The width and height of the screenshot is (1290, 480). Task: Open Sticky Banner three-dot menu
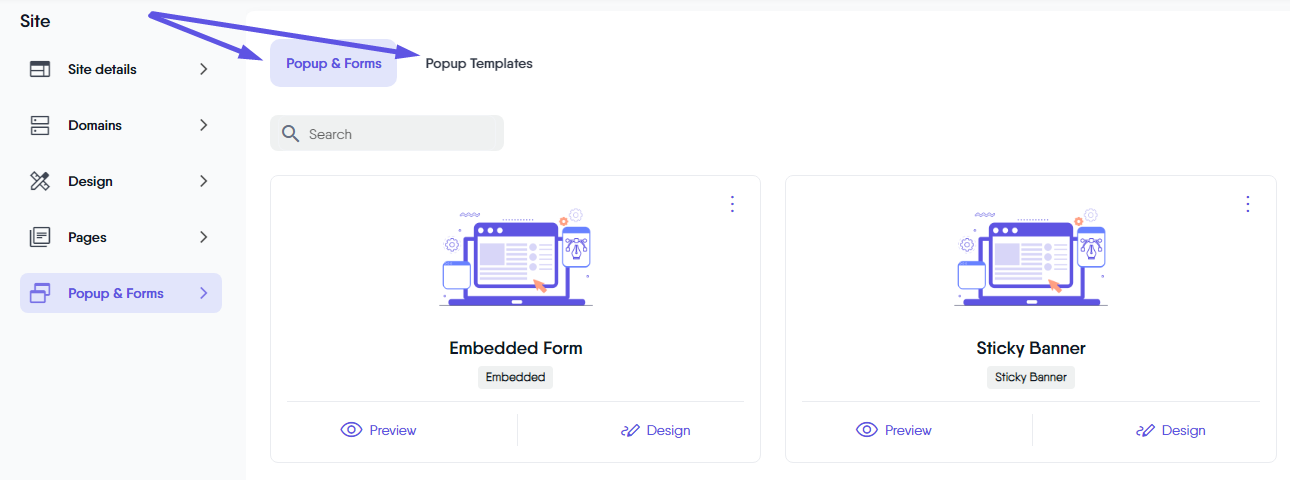(1247, 204)
